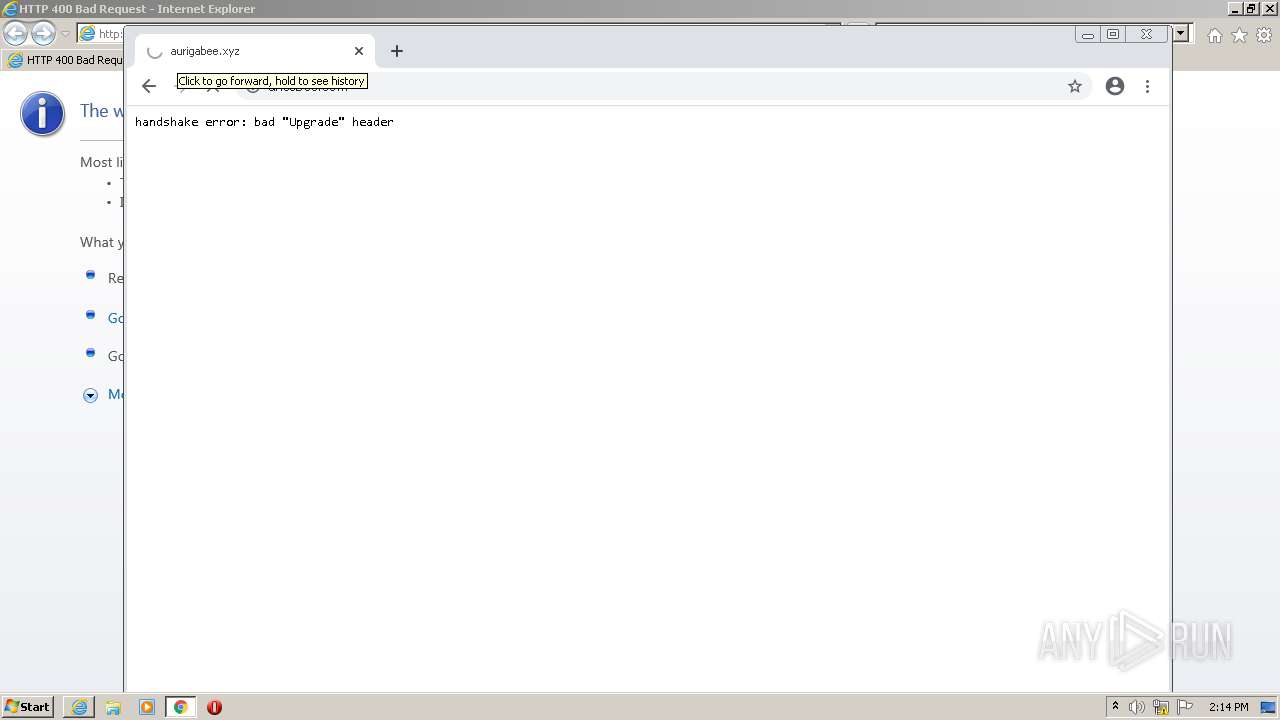Launch Windows Media Player from the taskbar
The width and height of the screenshot is (1280, 720).
[147, 707]
